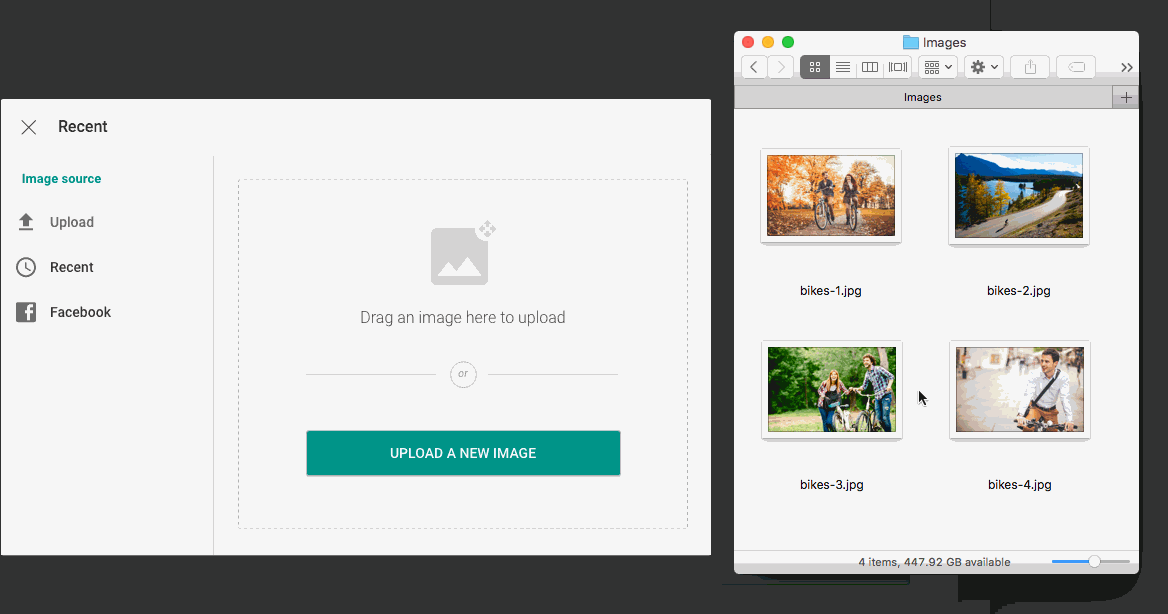
Task: Switch Finder to icon view
Action: (815, 67)
